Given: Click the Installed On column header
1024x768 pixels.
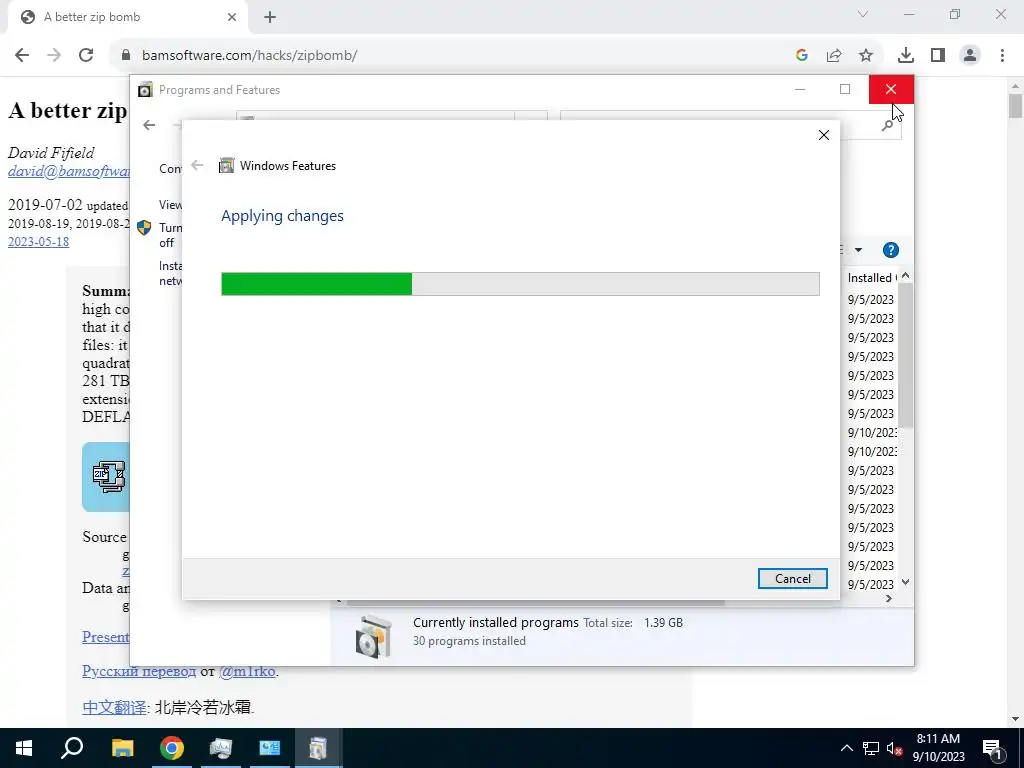Looking at the screenshot, I should [871, 278].
